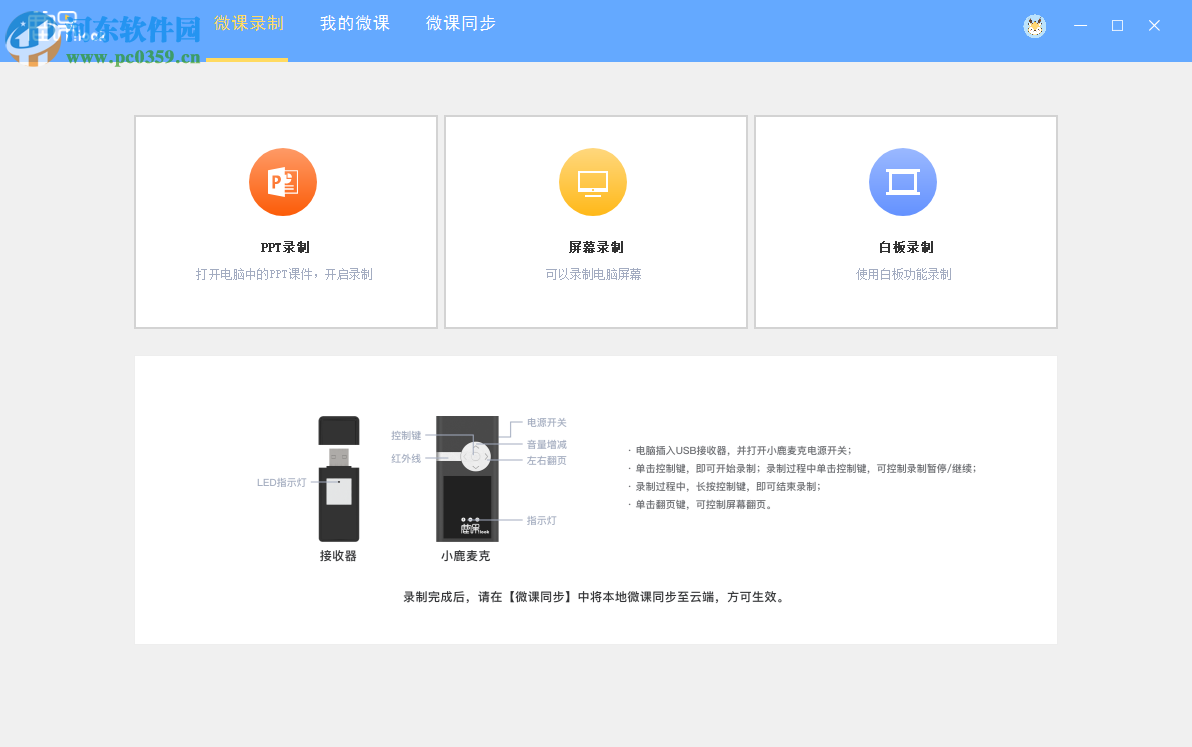The image size is (1192, 747).
Task: Minimize the application window
Action: point(1080,25)
